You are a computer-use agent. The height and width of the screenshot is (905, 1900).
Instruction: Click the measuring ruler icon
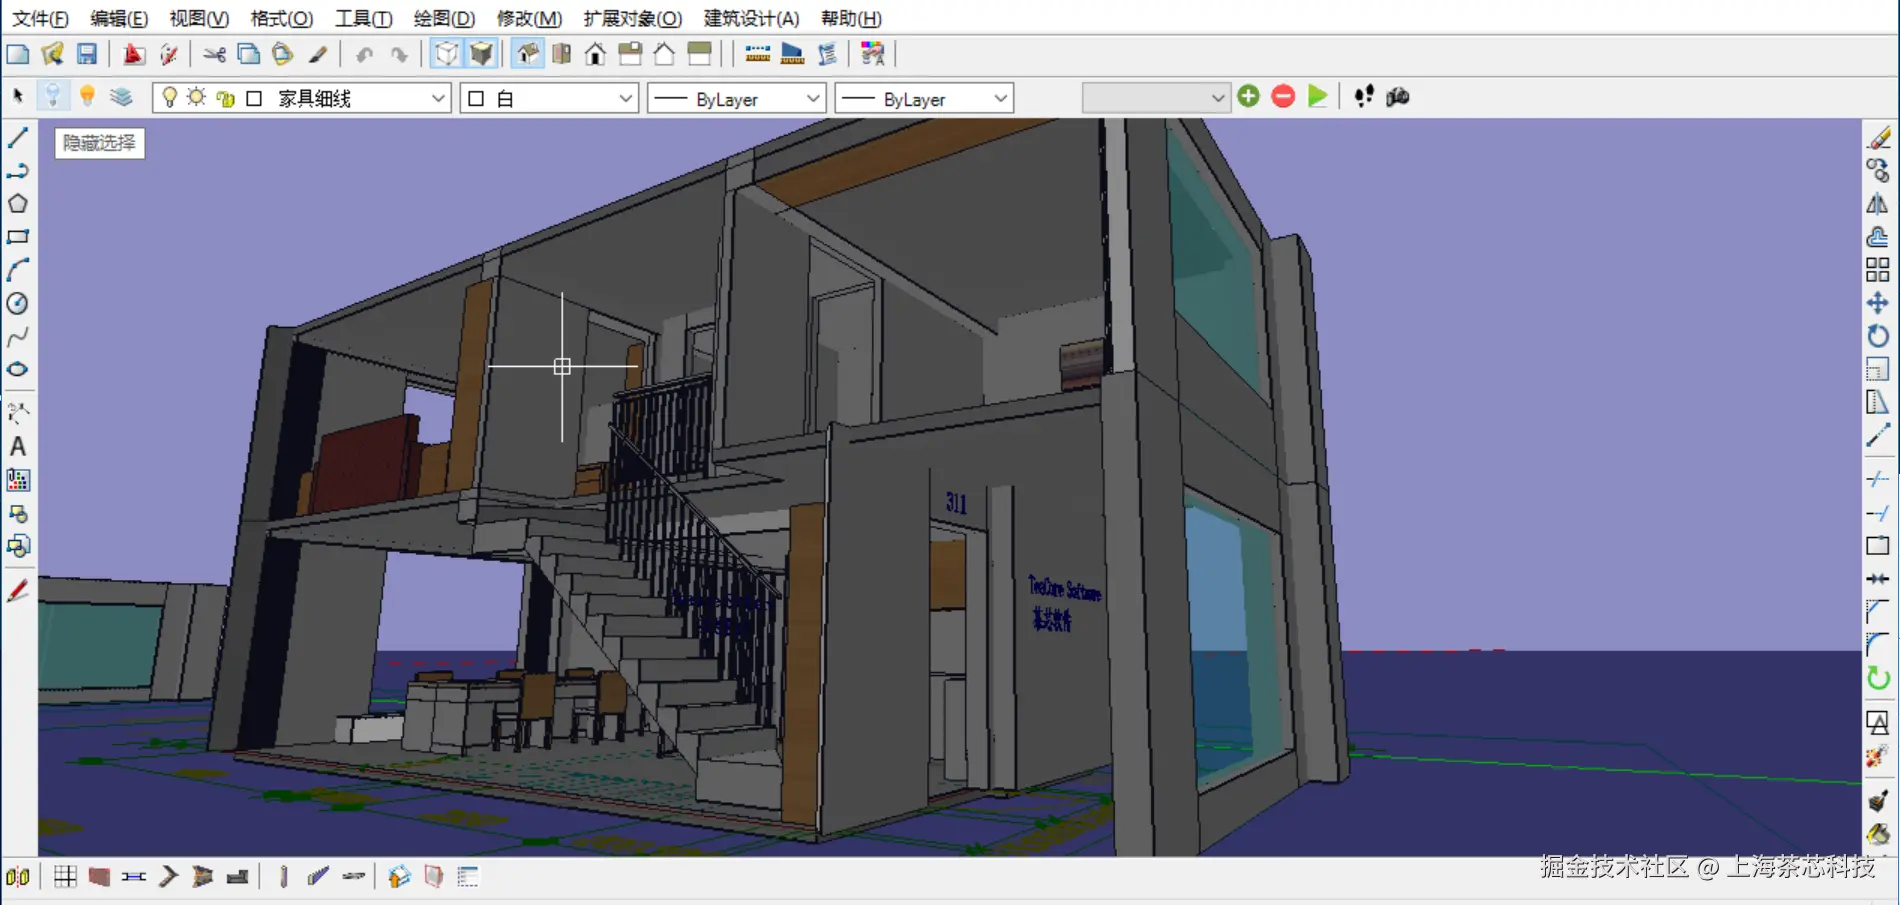pyautogui.click(x=757, y=54)
